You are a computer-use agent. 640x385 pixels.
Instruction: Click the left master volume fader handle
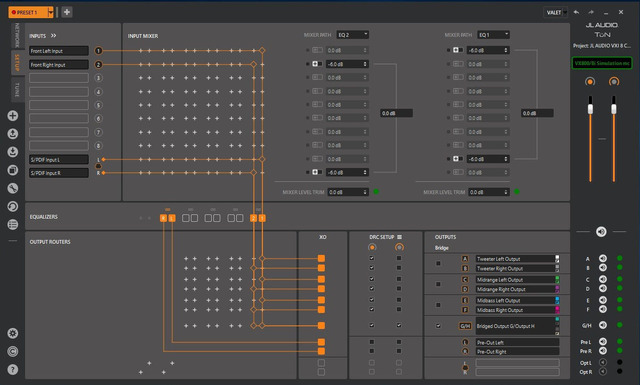coord(590,109)
